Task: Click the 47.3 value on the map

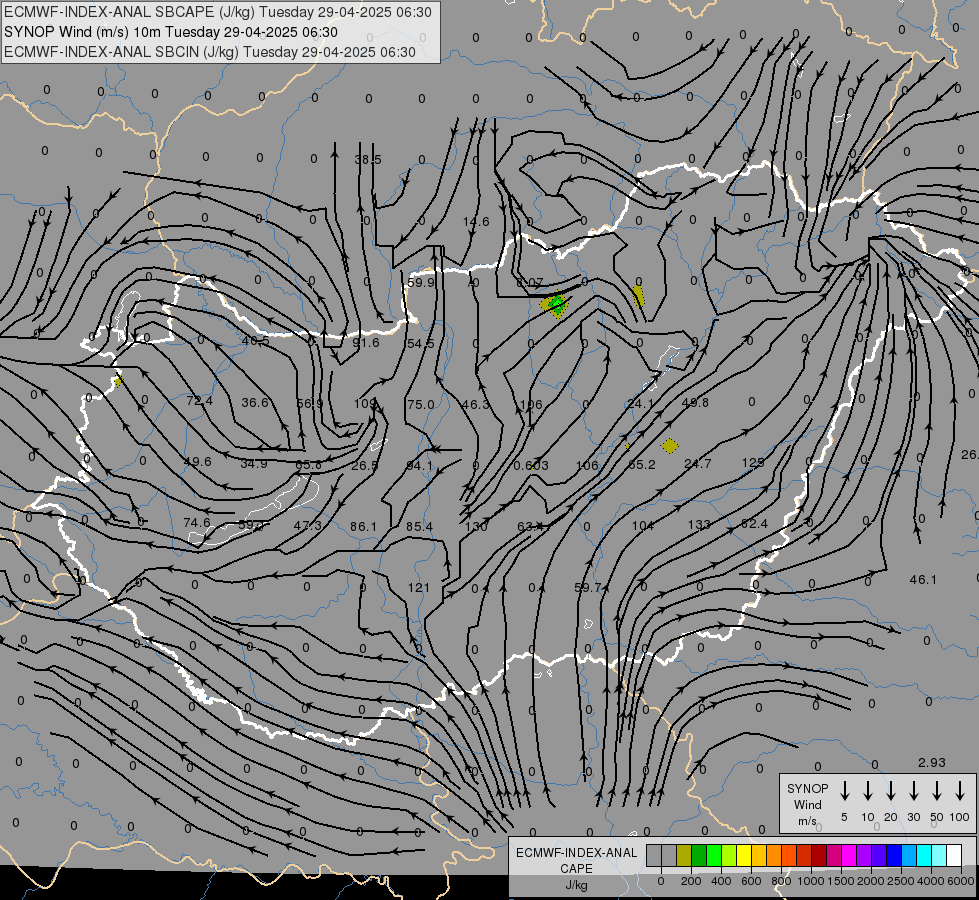Action: (307, 525)
